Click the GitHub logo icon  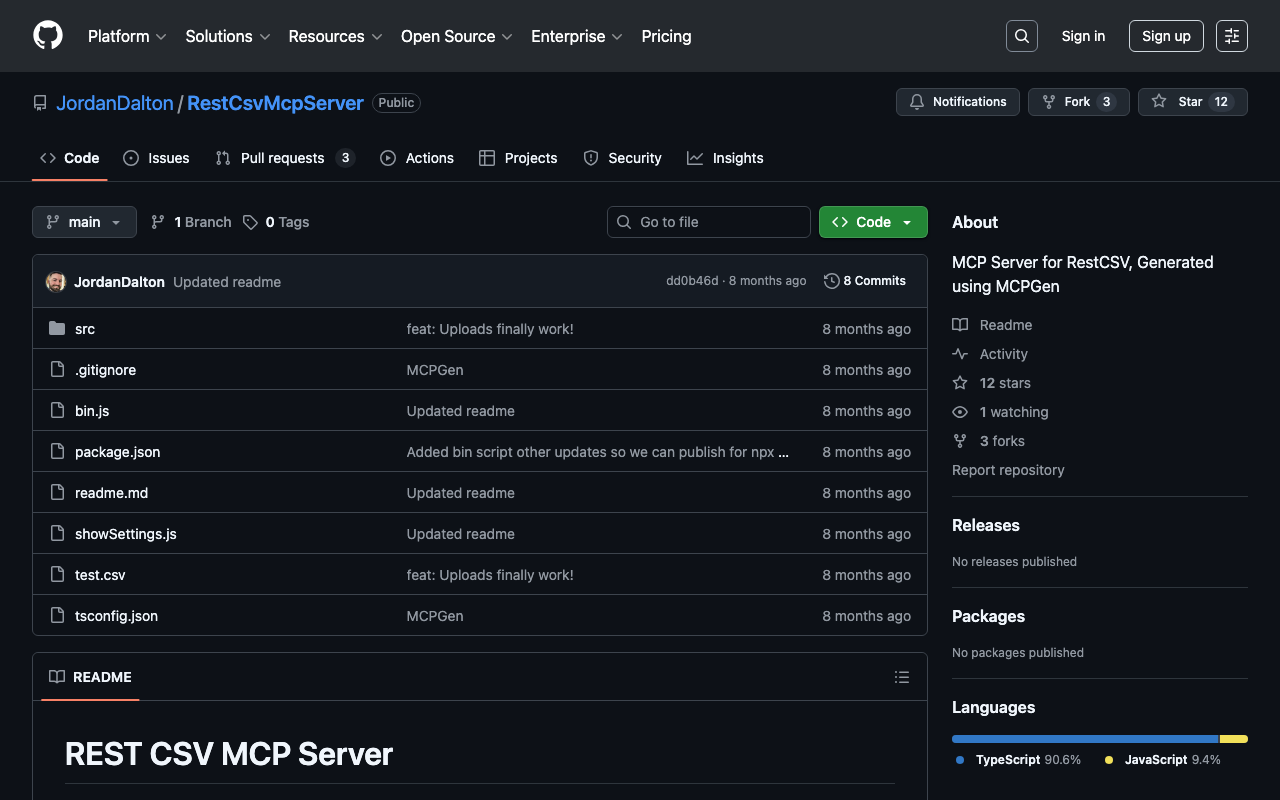coord(48,36)
